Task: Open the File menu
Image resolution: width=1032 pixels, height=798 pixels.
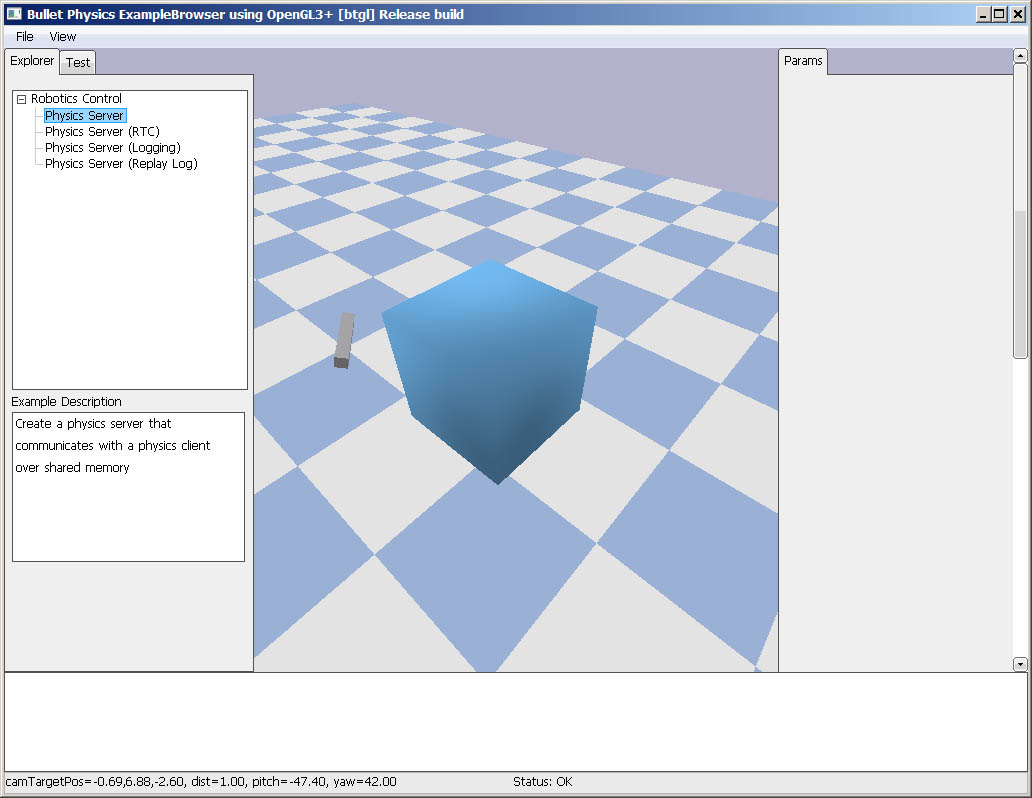Action: pyautogui.click(x=24, y=37)
